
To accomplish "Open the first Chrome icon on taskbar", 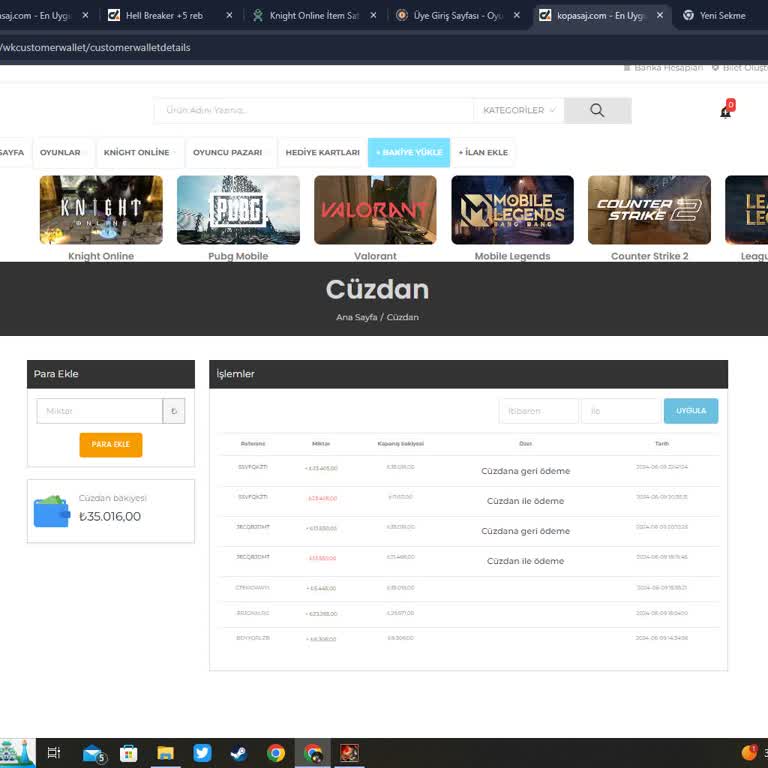I will click(x=276, y=753).
